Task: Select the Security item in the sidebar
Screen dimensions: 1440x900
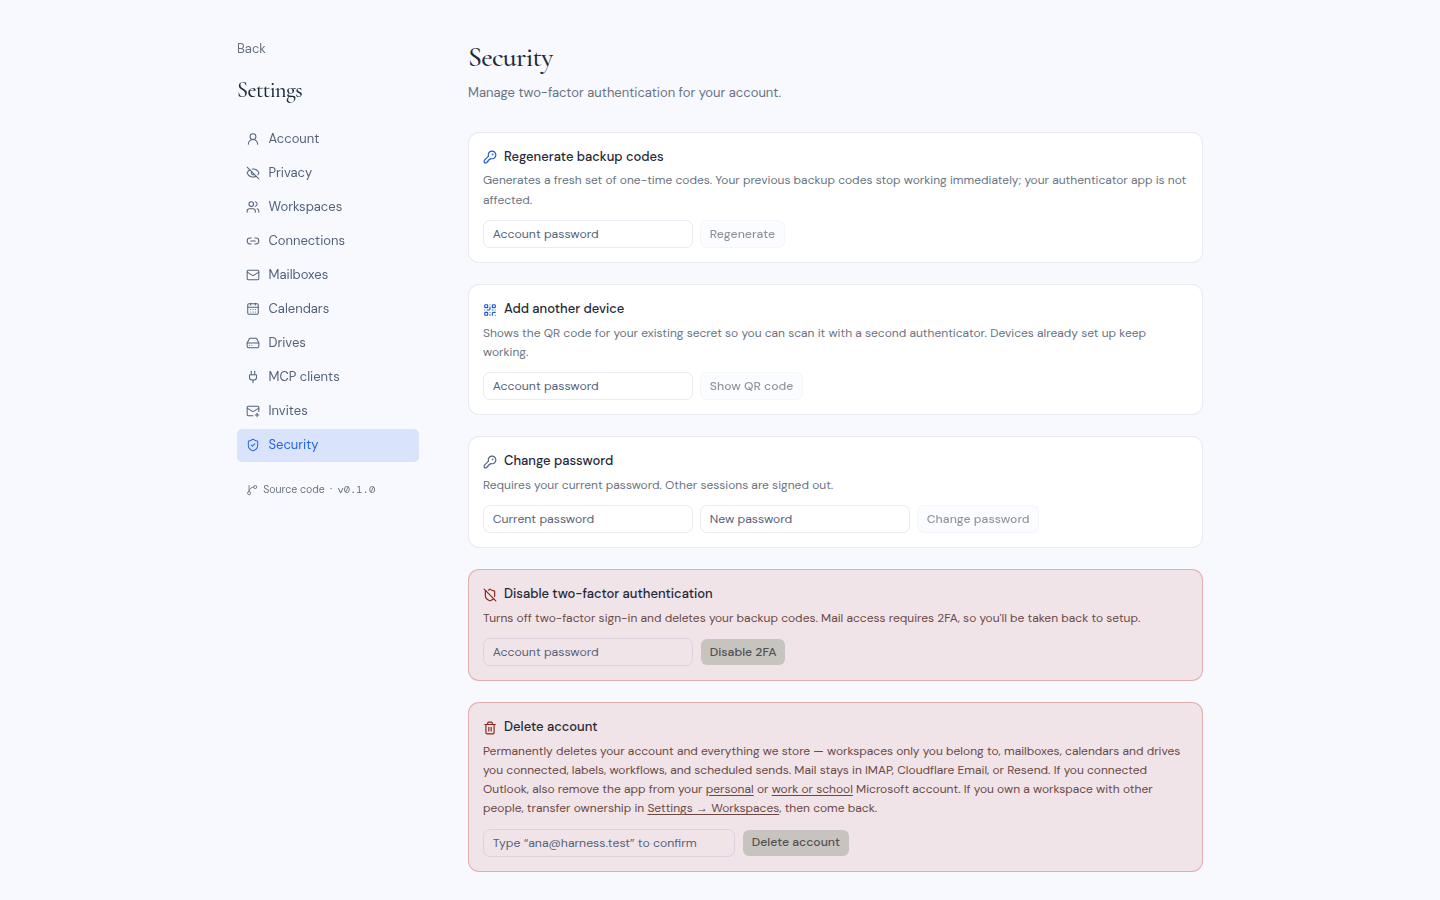Action: 328,445
